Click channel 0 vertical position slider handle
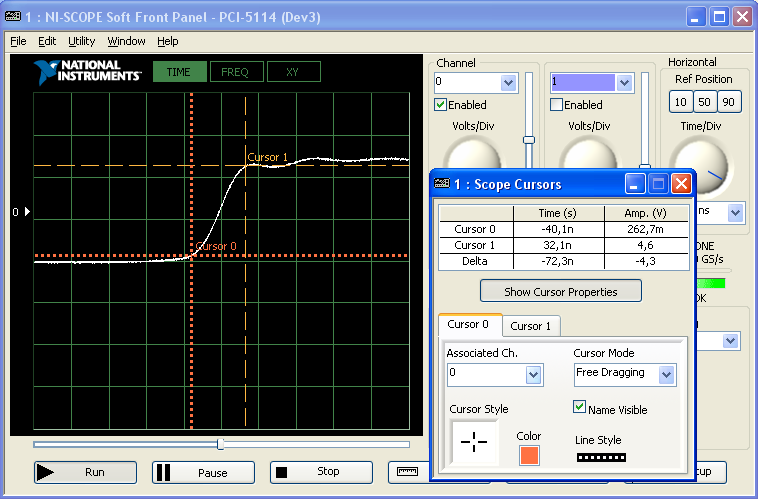The width and height of the screenshot is (758, 499). click(x=529, y=140)
